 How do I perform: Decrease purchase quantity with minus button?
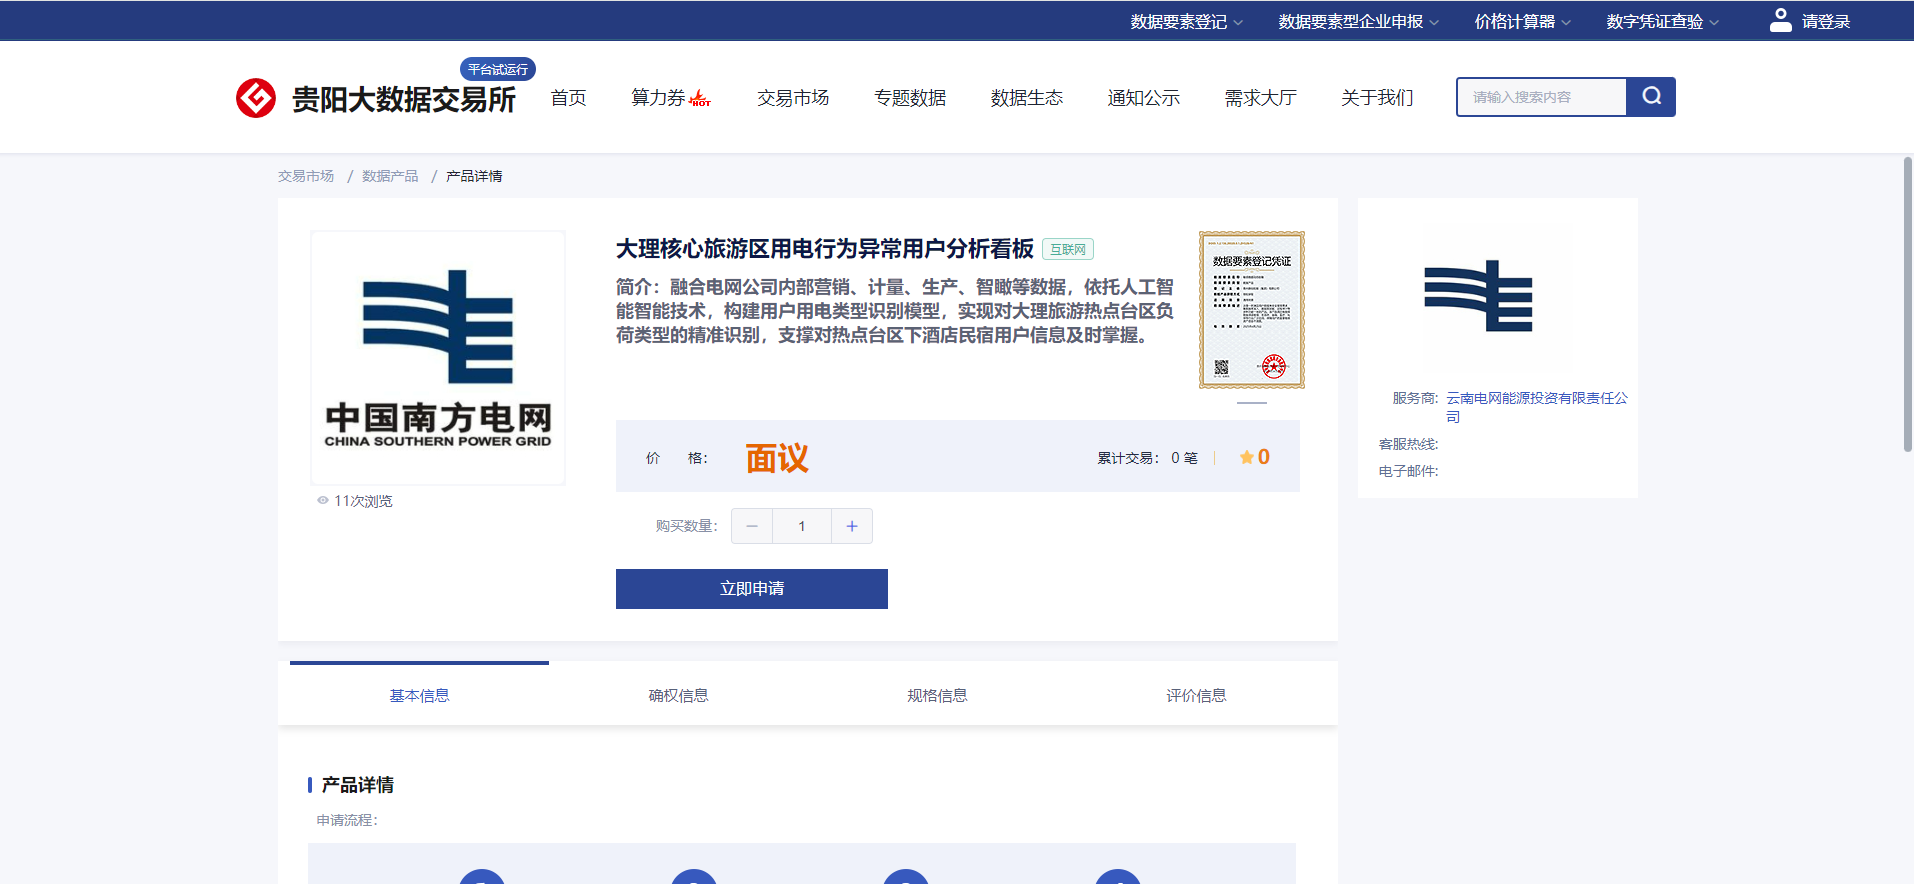(x=752, y=526)
